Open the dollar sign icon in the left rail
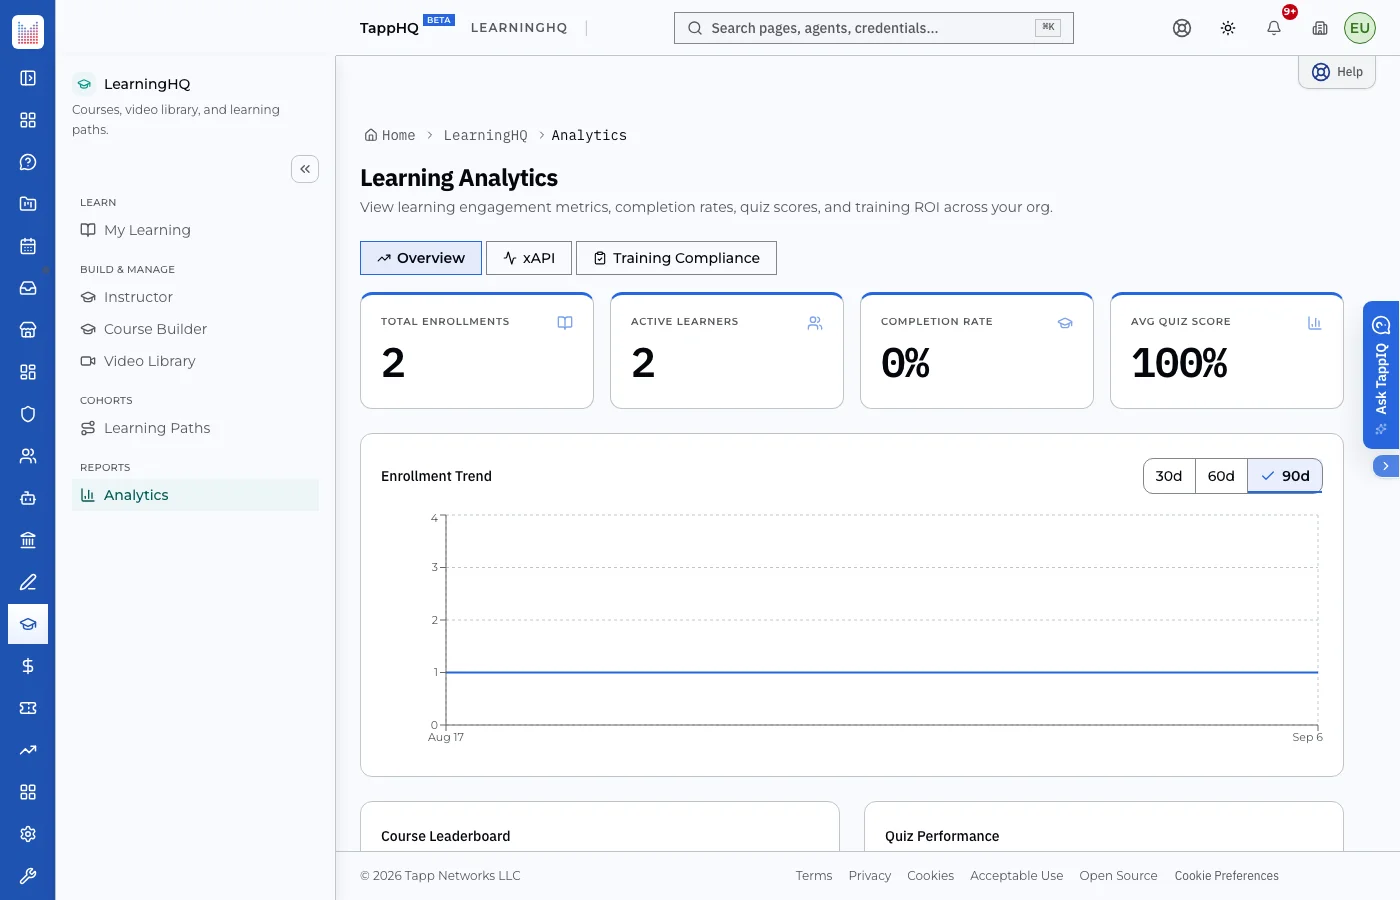 click(28, 666)
